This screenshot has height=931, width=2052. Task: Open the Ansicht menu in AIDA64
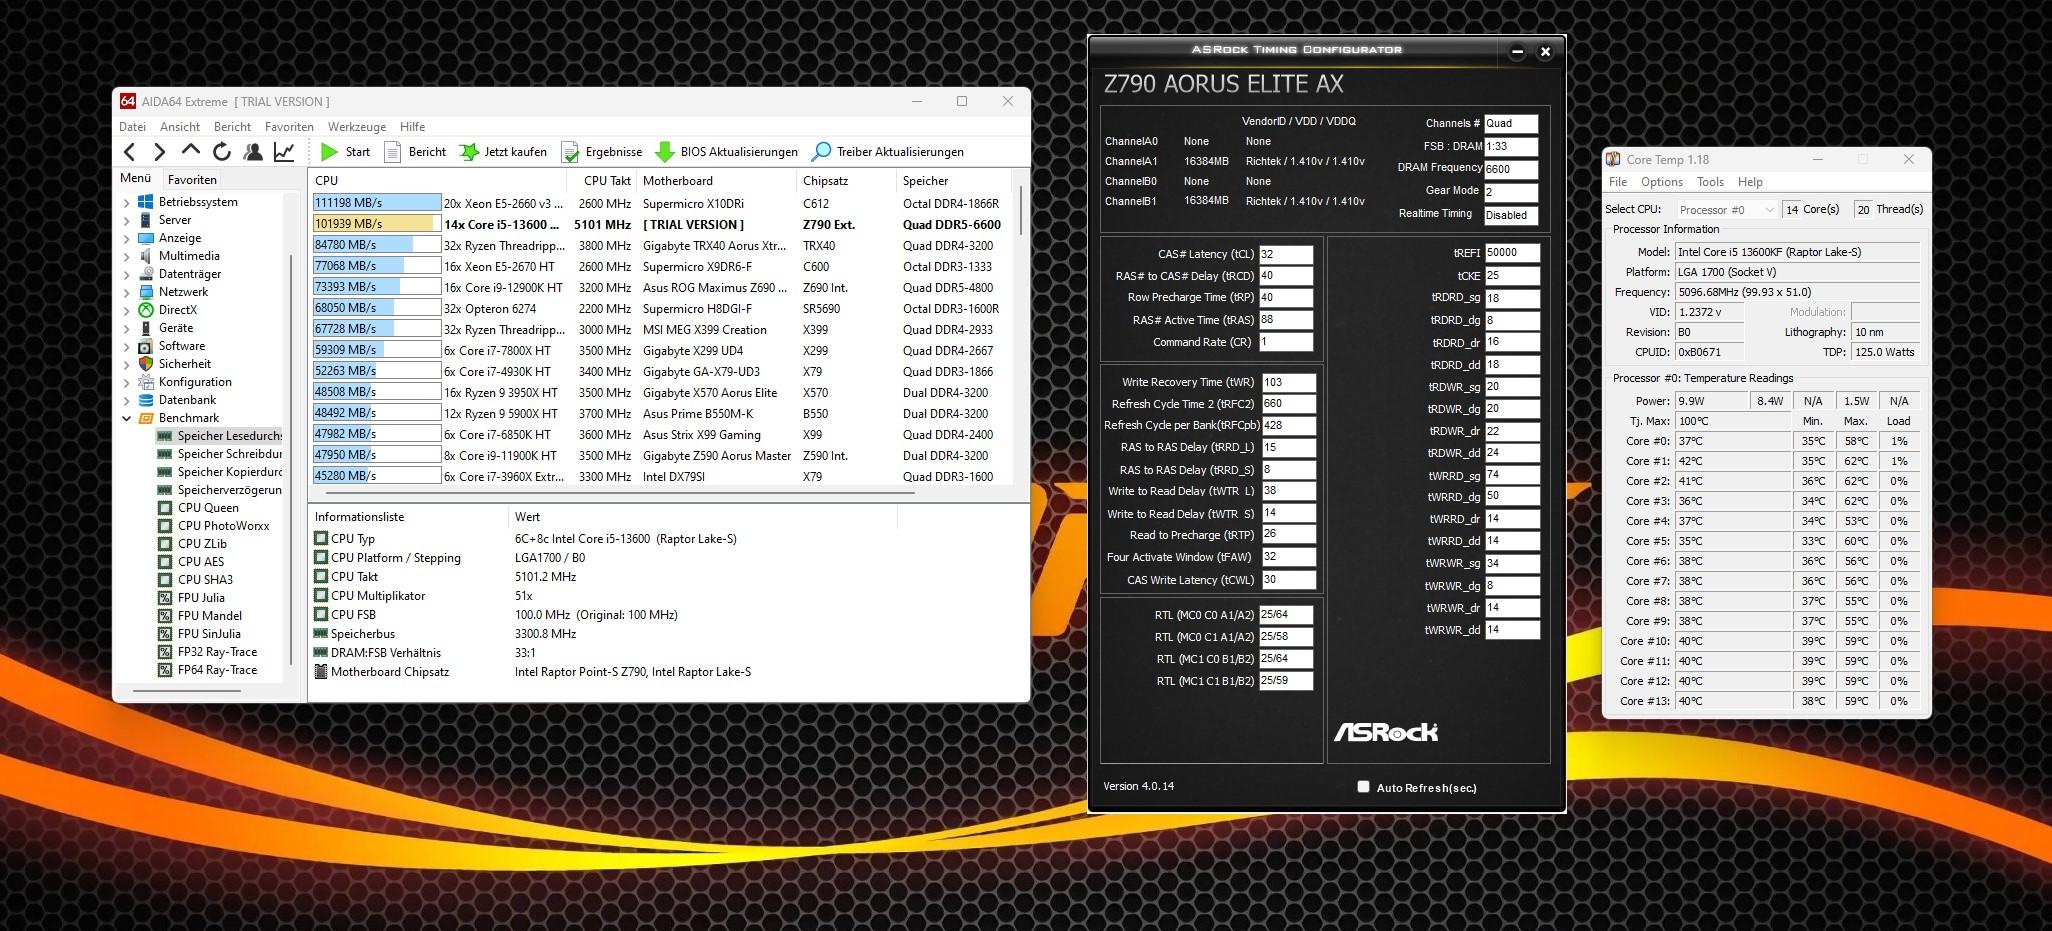(179, 127)
